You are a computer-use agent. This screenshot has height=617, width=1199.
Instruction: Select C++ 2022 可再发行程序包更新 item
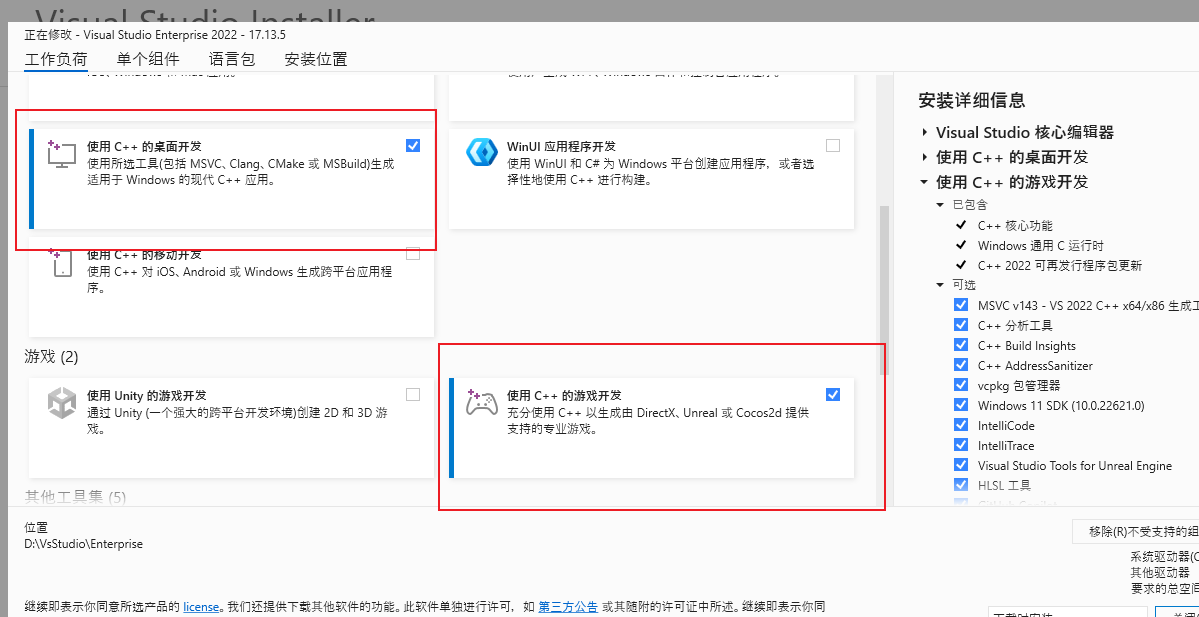click(x=1060, y=265)
